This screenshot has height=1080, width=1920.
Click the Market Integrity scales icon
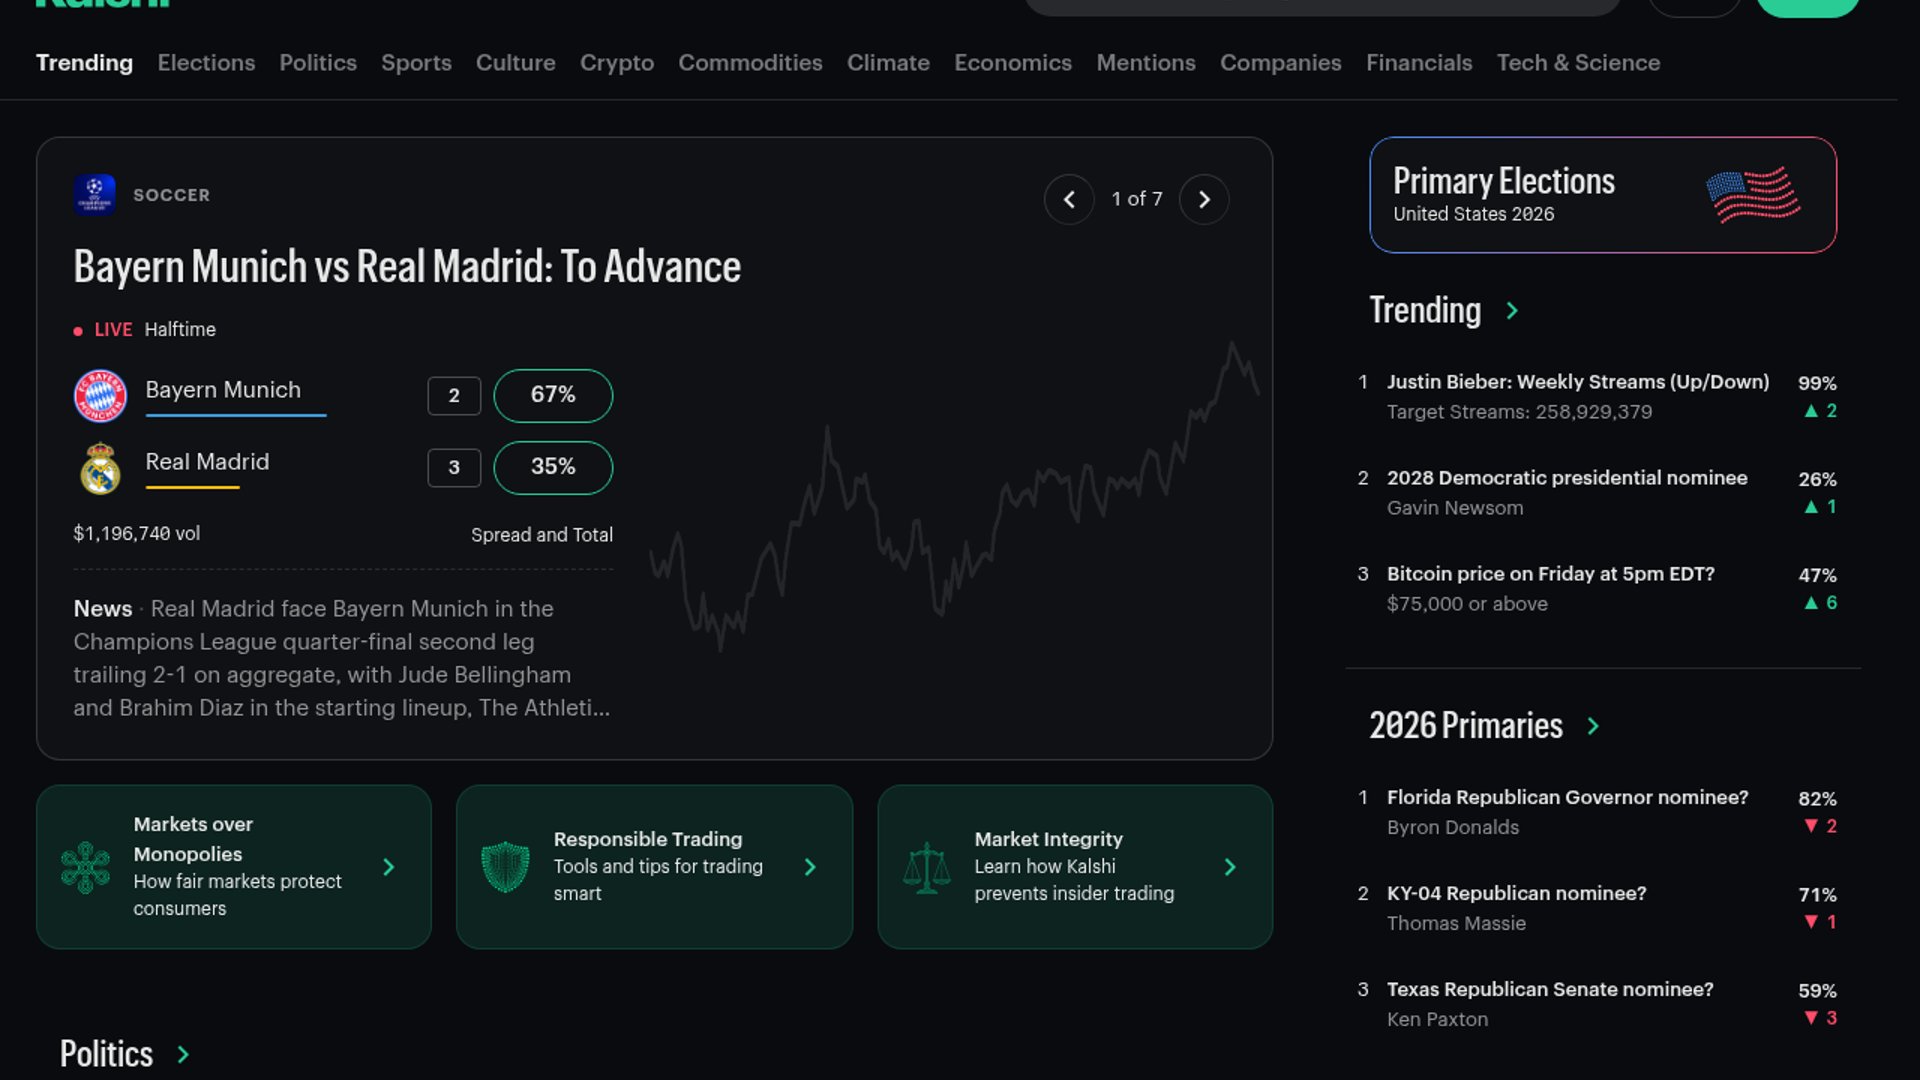tap(926, 867)
